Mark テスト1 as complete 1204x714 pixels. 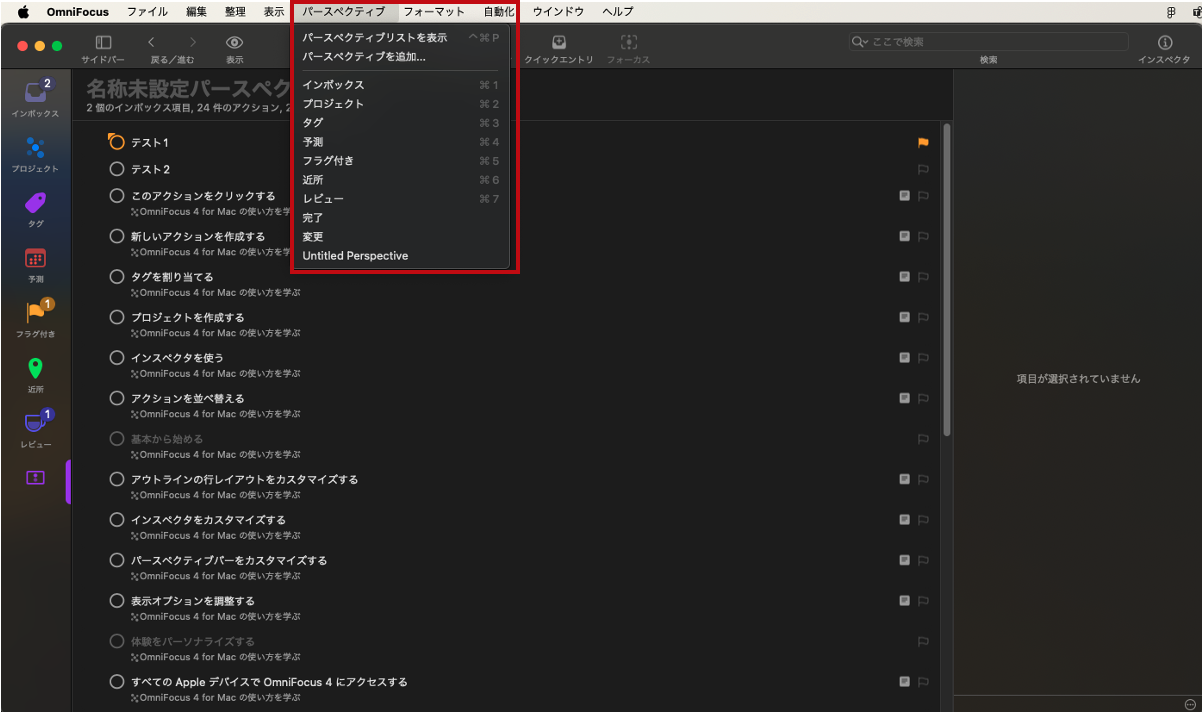(x=117, y=143)
